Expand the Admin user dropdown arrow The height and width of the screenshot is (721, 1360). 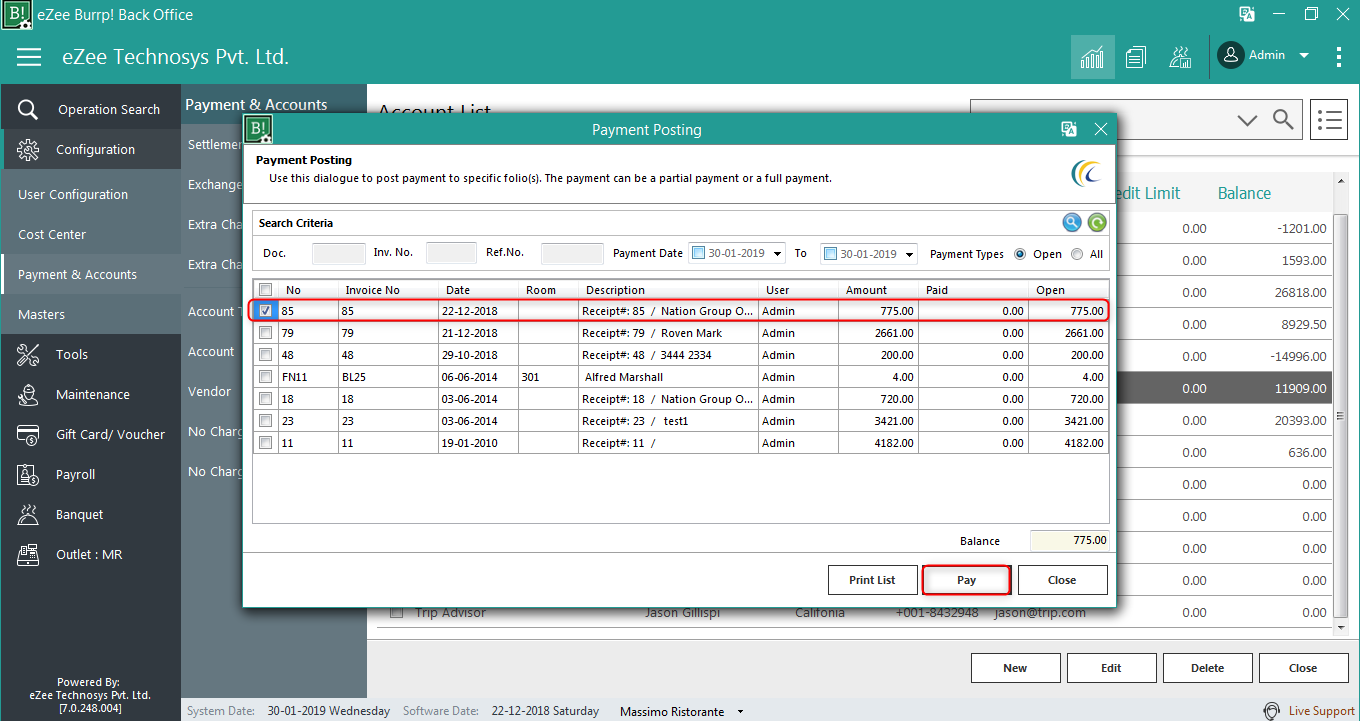pyautogui.click(x=1304, y=56)
